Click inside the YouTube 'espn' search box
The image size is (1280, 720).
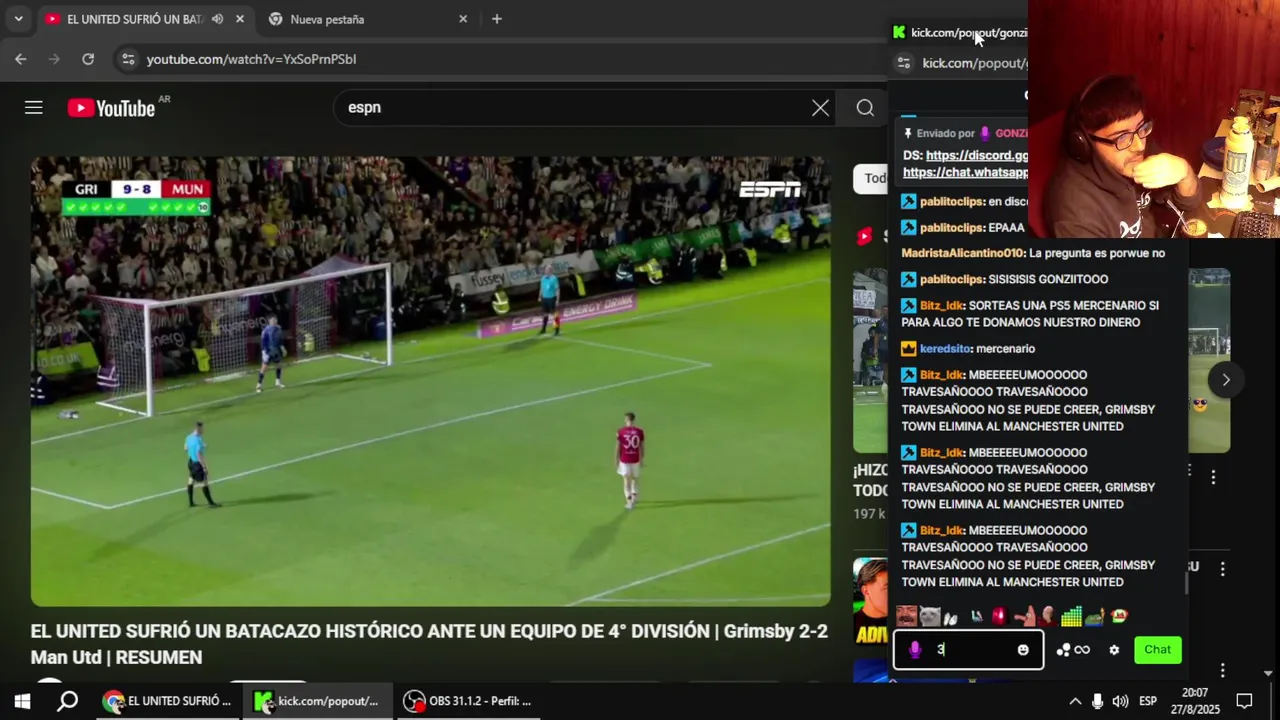click(570, 108)
